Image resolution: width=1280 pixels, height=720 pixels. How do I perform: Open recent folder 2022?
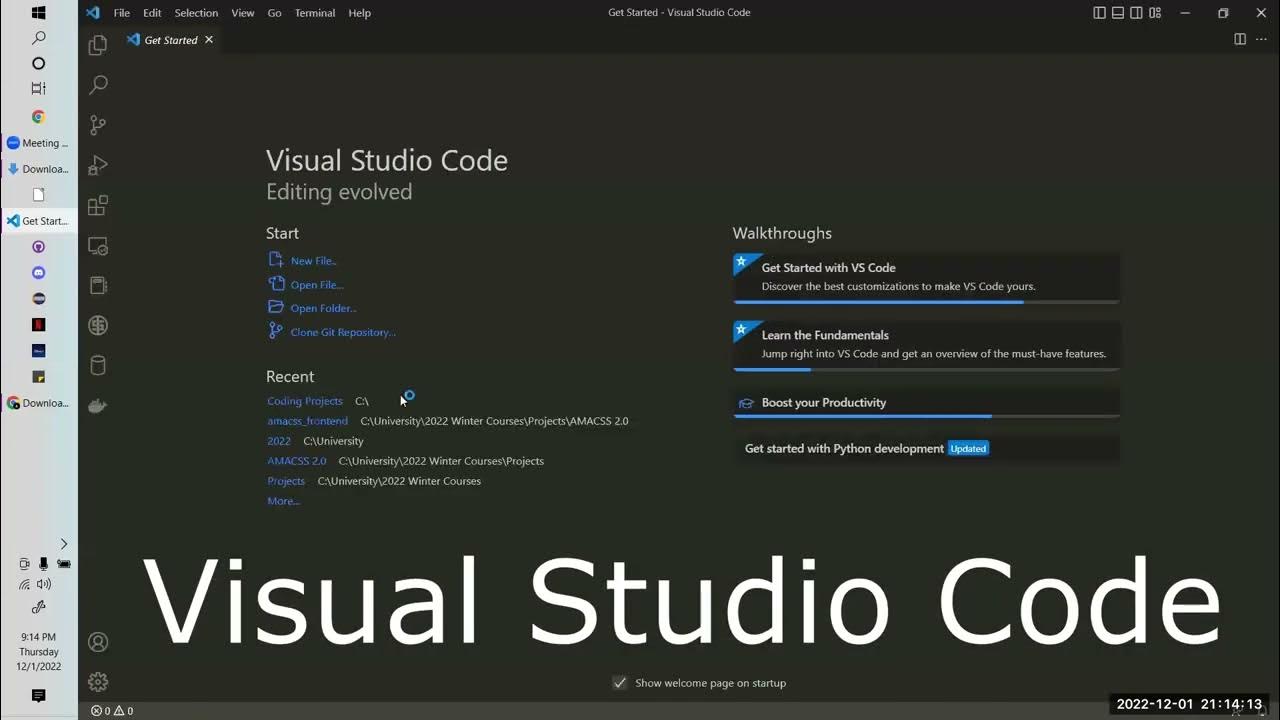(279, 441)
